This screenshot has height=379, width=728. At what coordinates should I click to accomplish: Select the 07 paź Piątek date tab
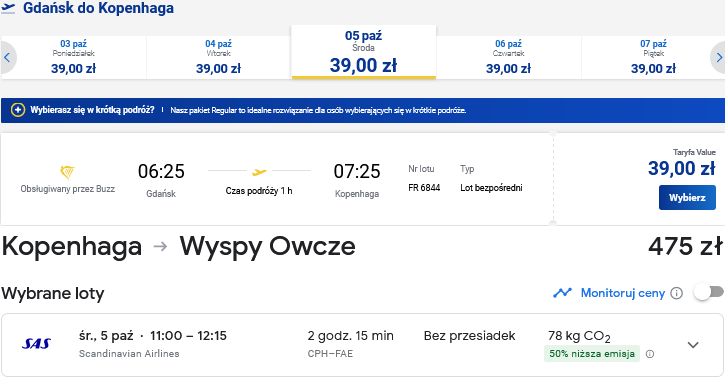tap(653, 58)
